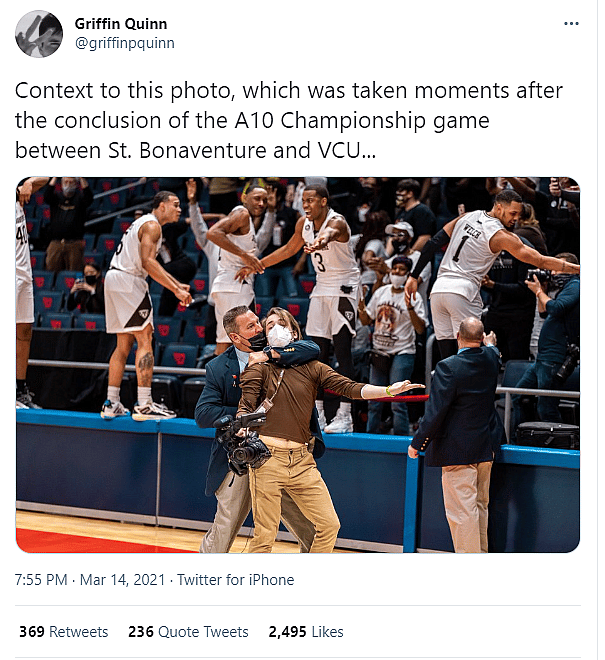Click the white face mask in photo
Viewport: 605px width, 660px height.
[x=279, y=337]
